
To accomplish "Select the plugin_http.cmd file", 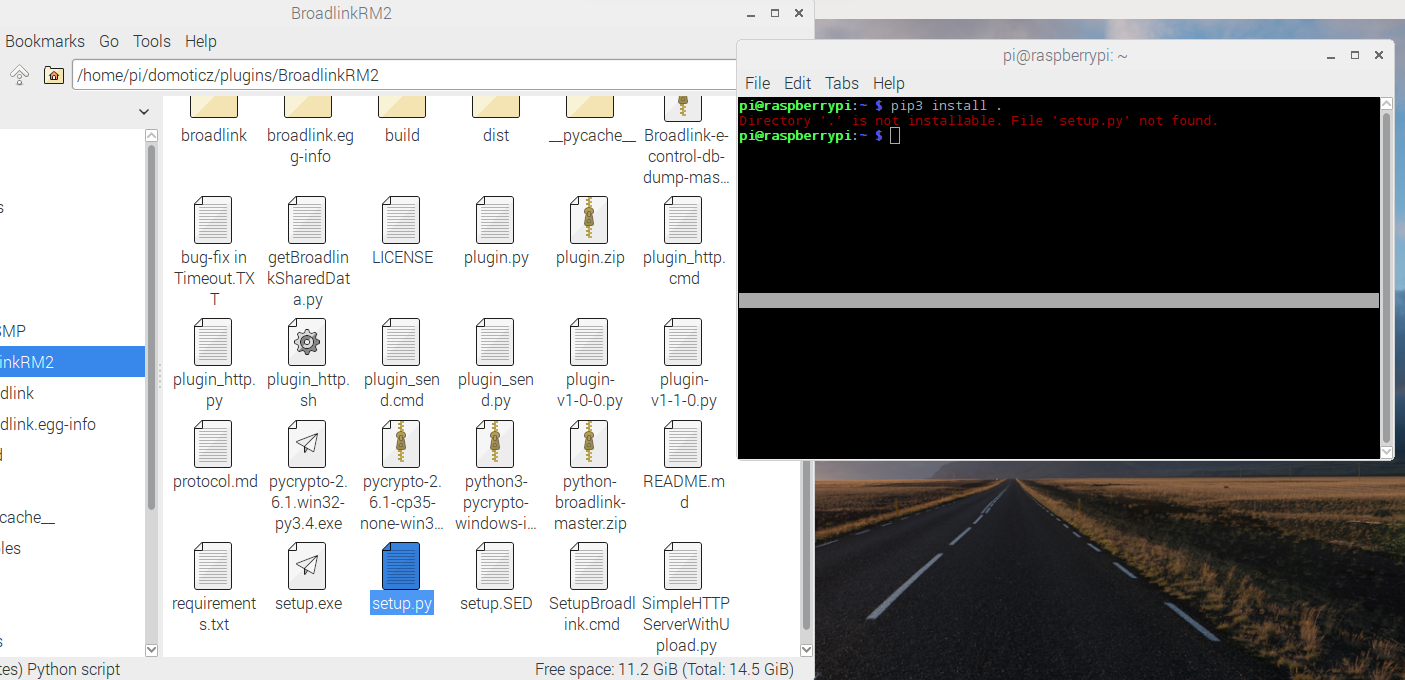I will pos(684,242).
